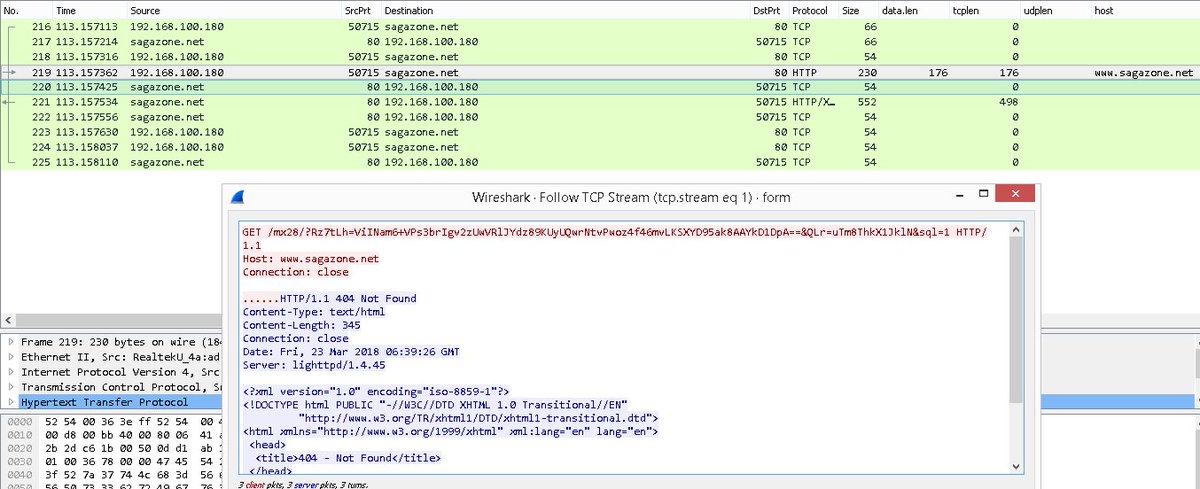Screen dimensions: 1200x489
Task: Select packet 223 in the list
Action: tap(600, 132)
